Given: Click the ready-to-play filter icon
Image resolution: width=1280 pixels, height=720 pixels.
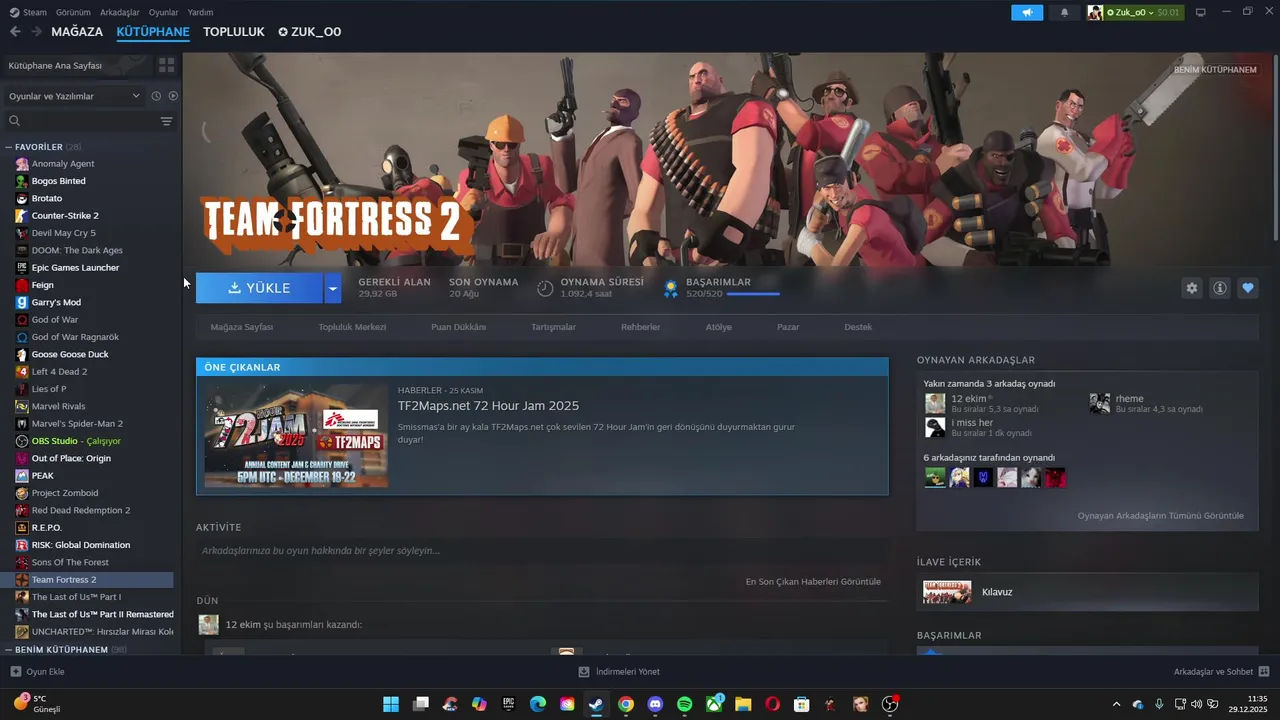Looking at the screenshot, I should (x=173, y=96).
